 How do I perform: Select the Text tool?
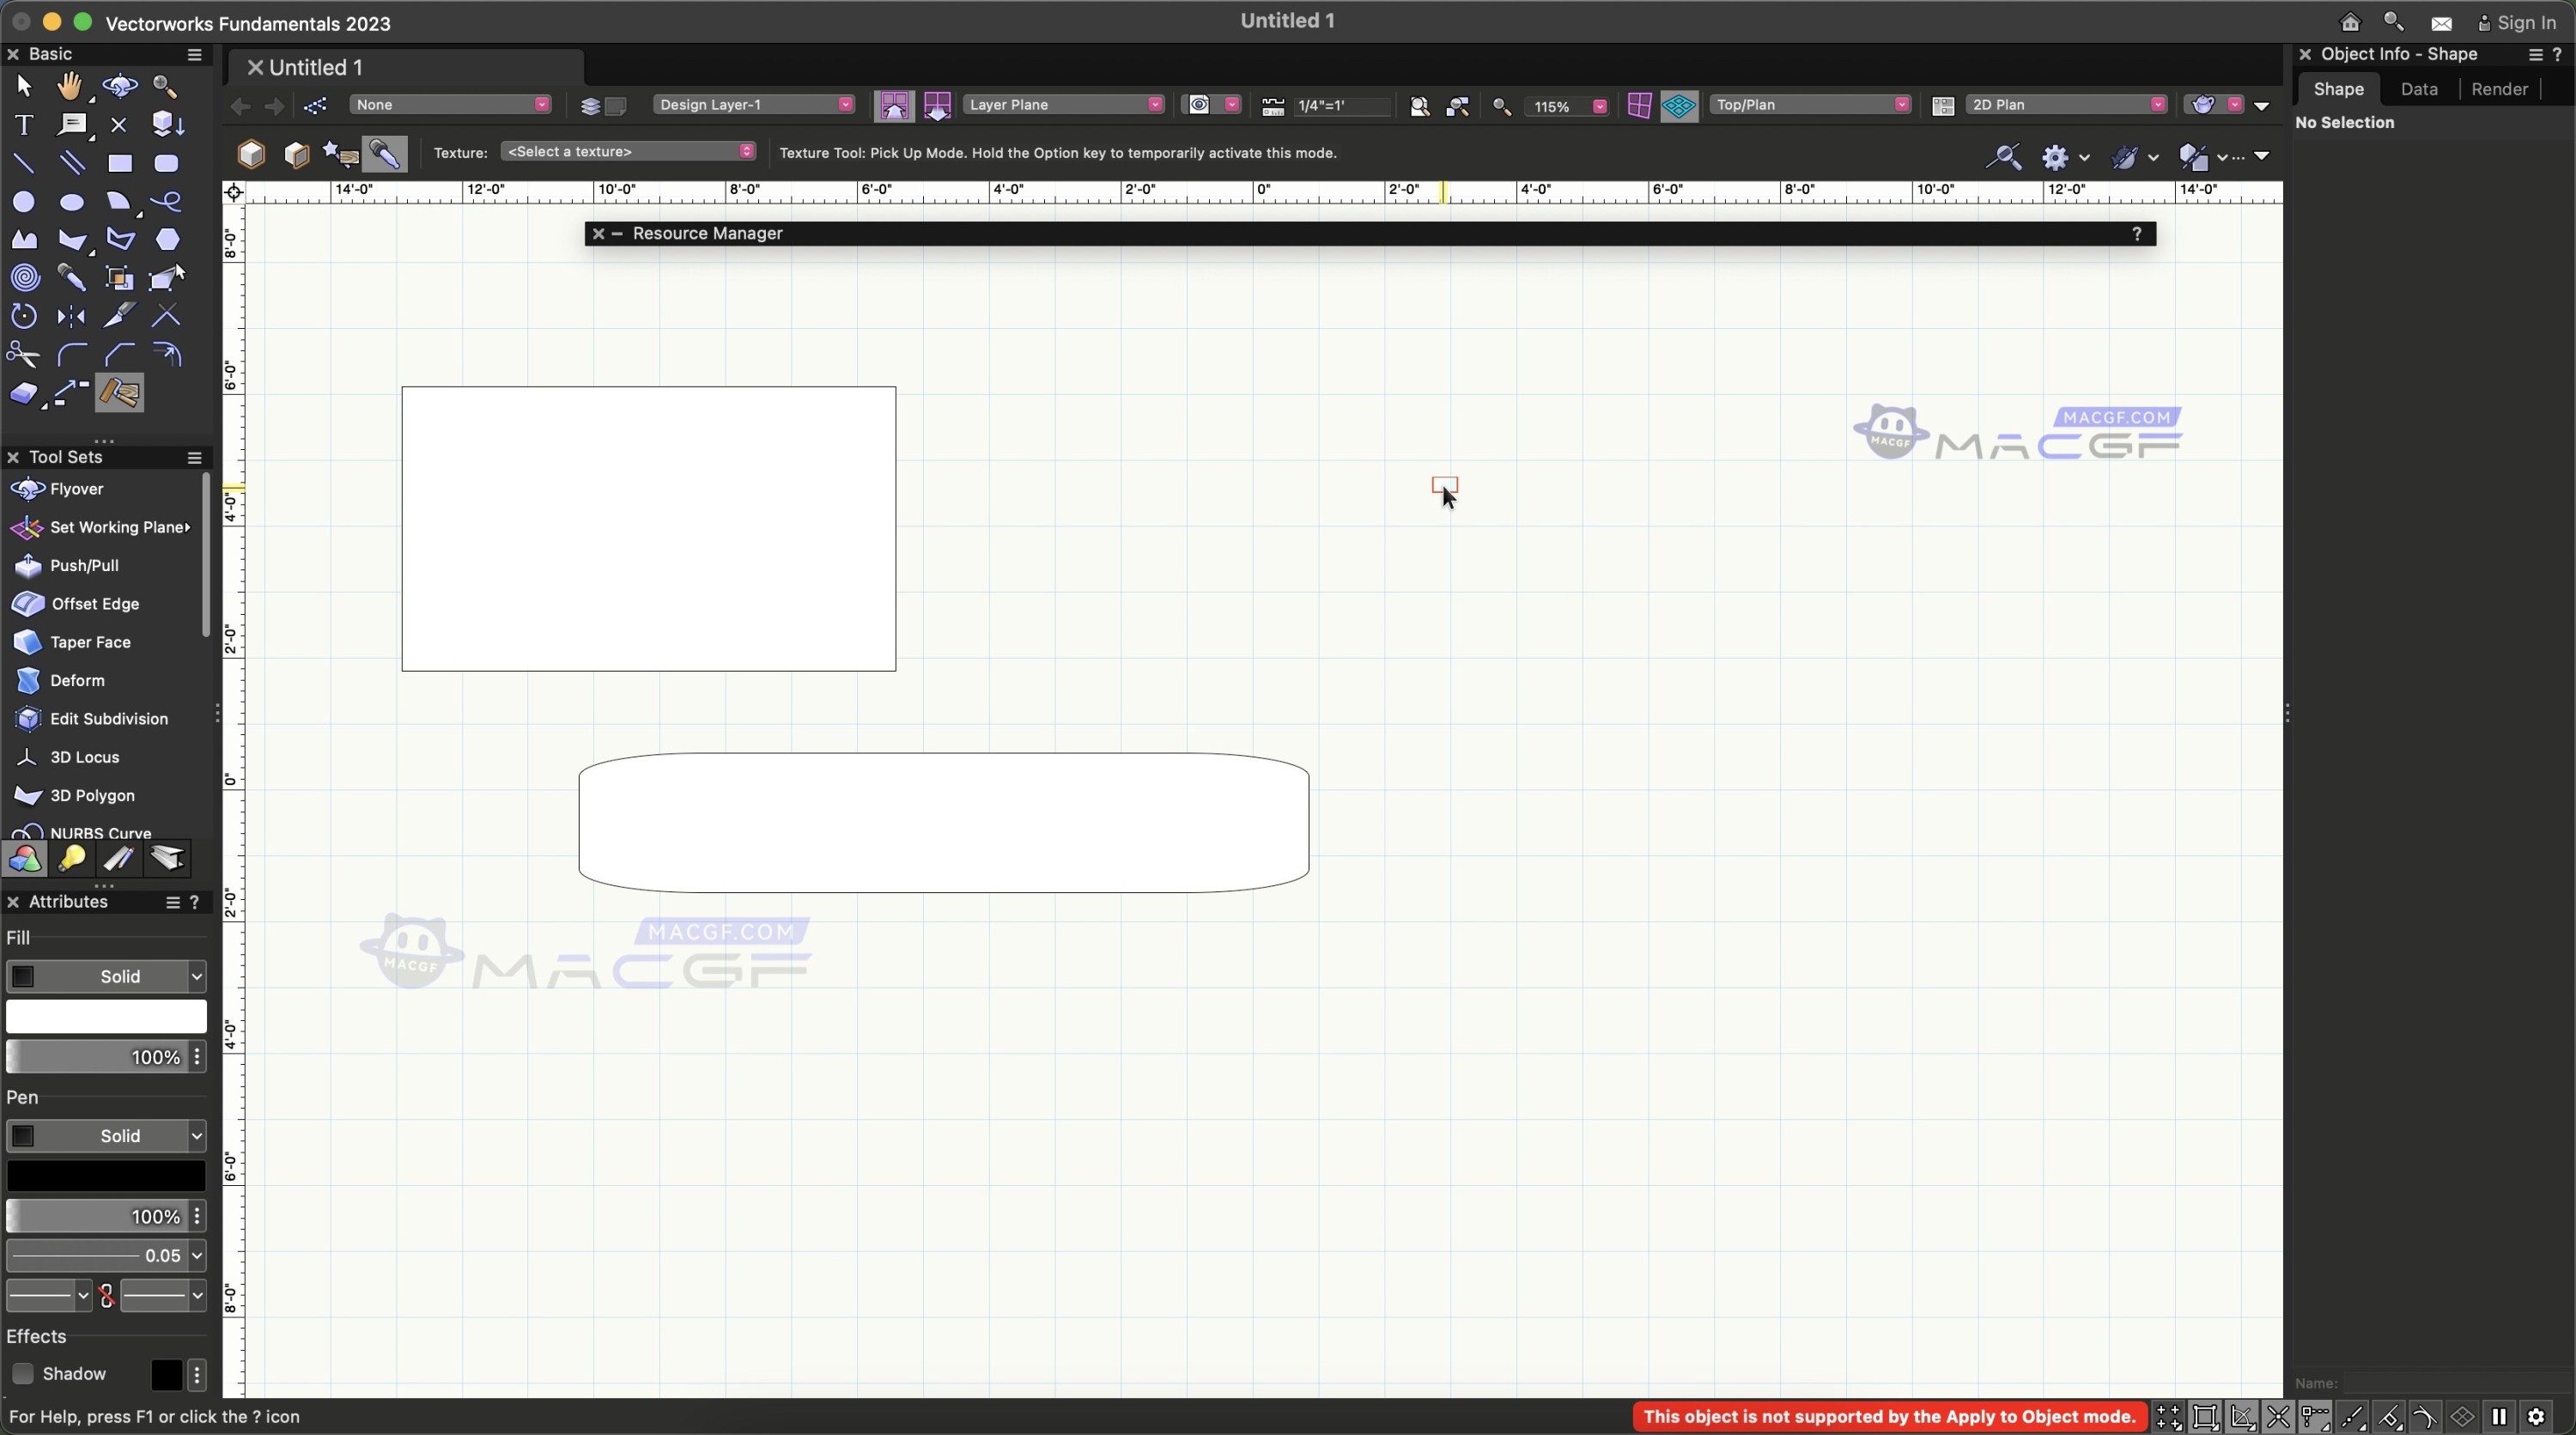pos(23,125)
